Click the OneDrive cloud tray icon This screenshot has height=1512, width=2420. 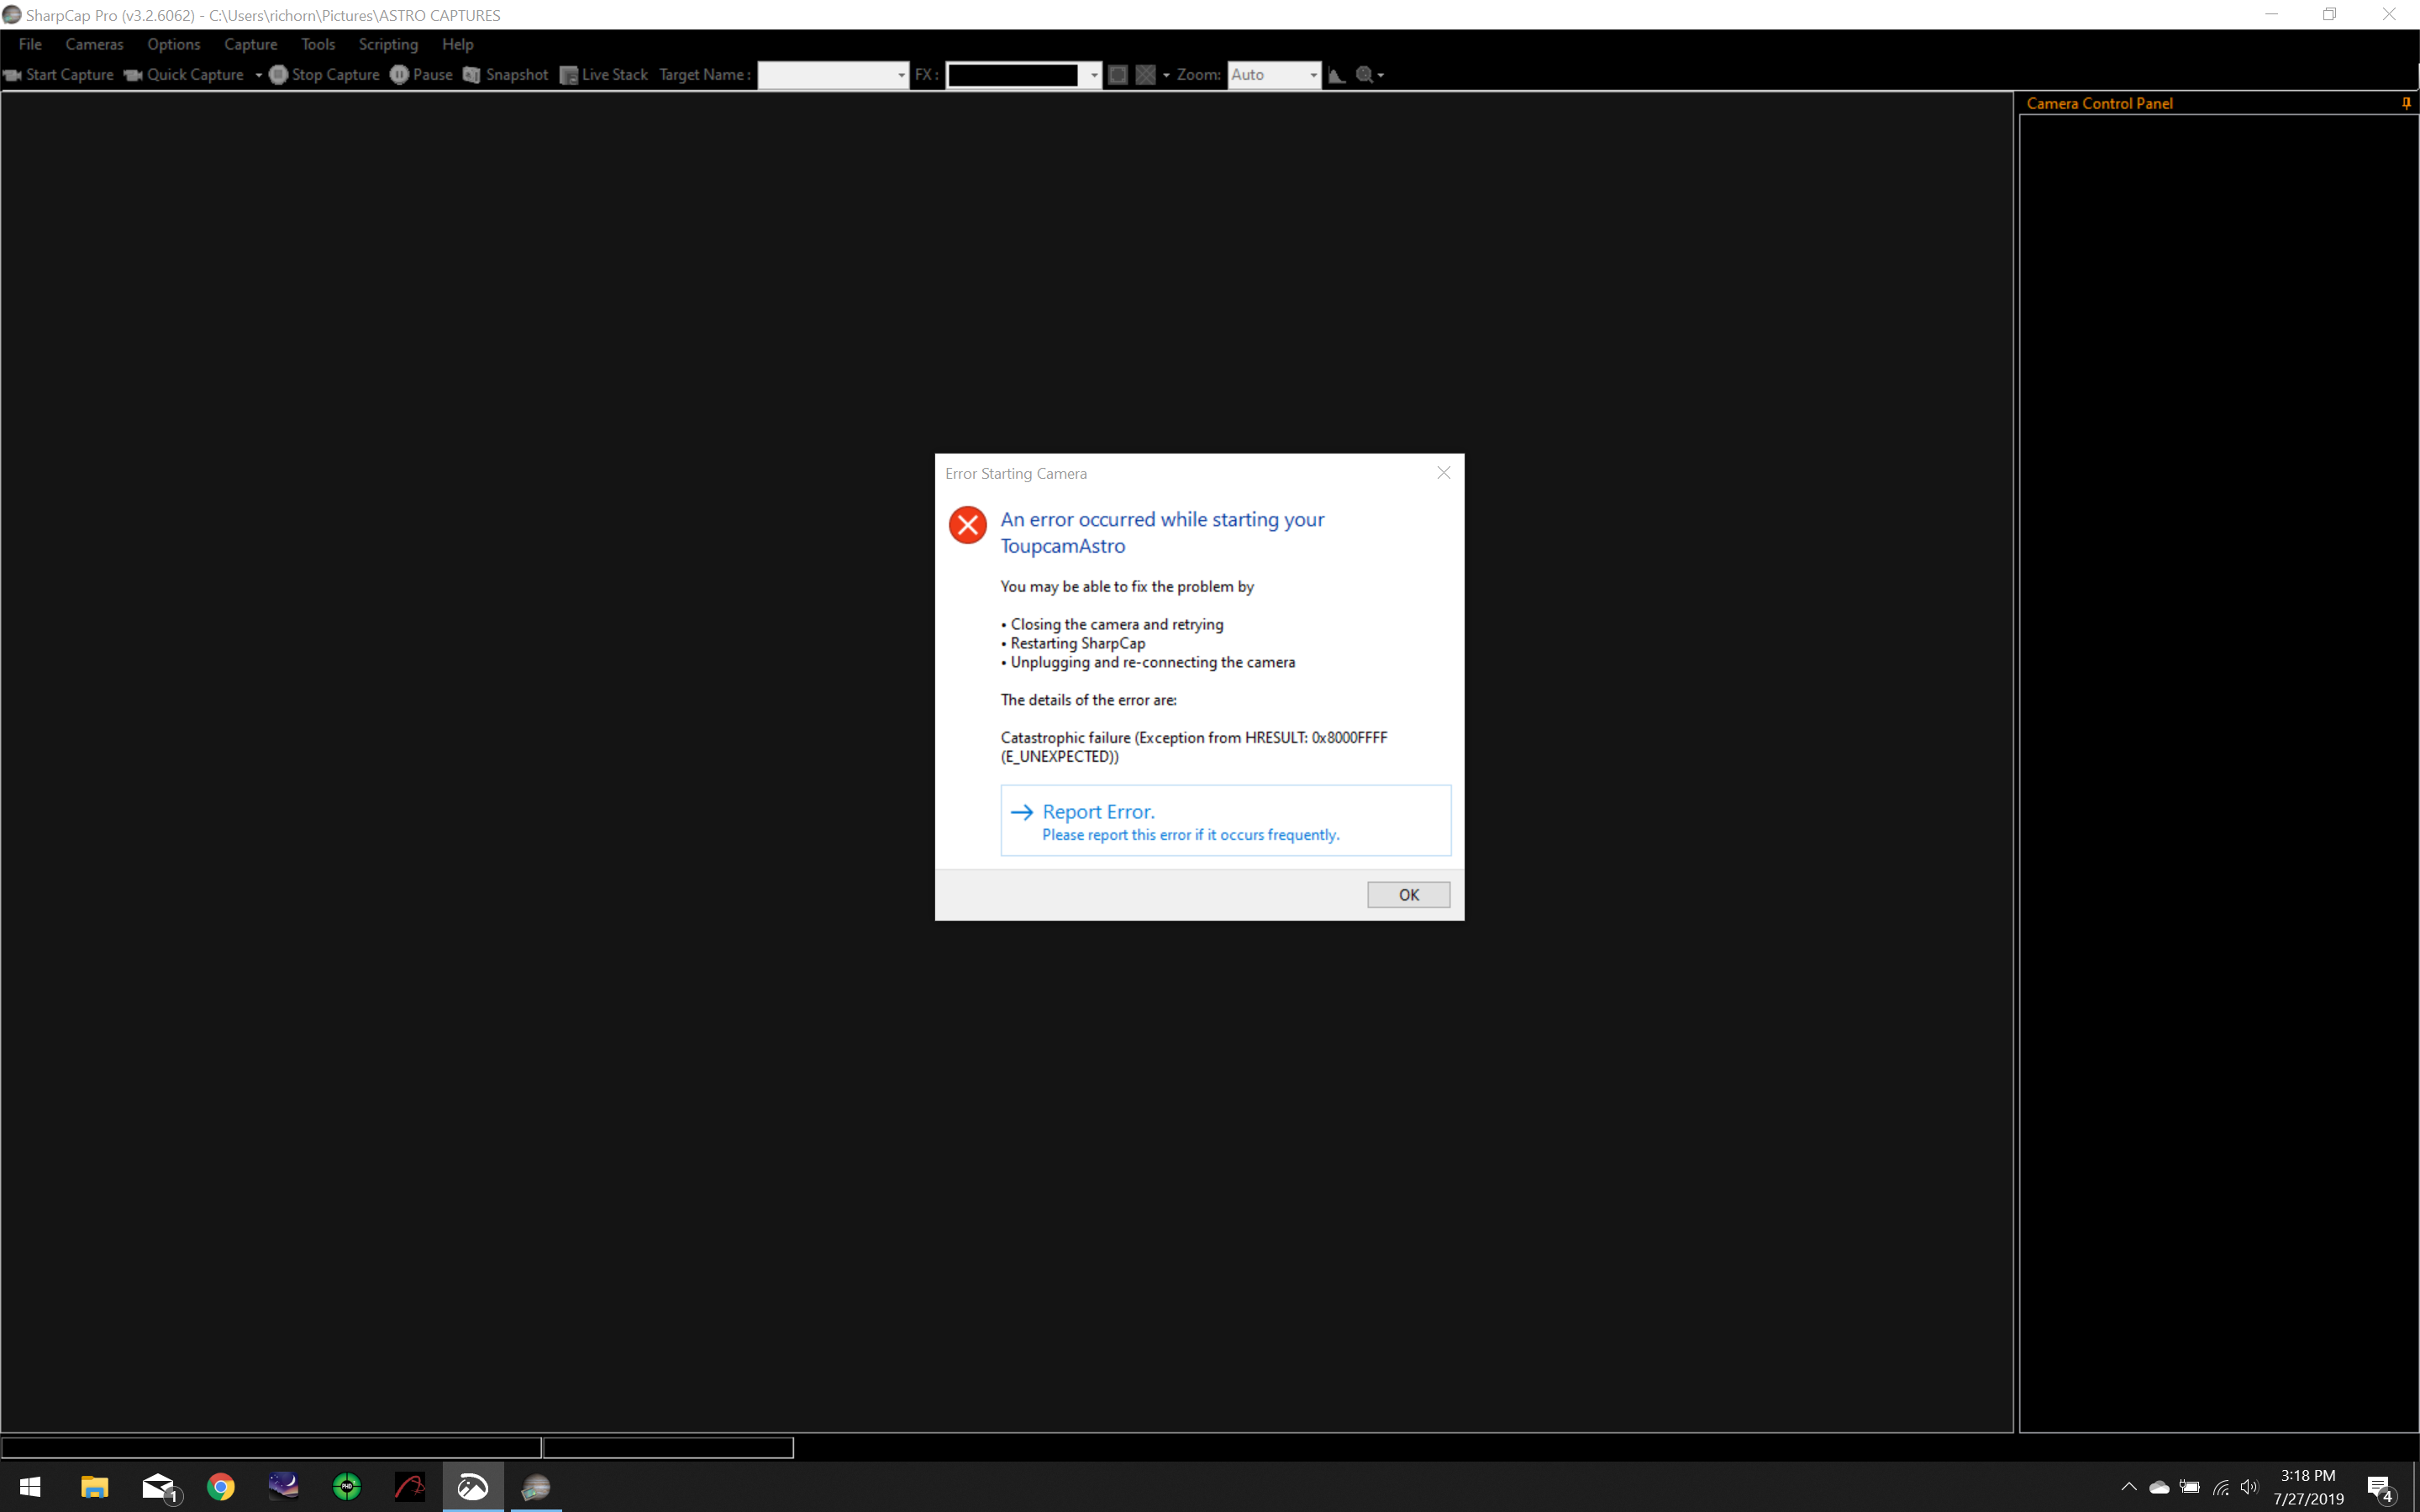tap(2160, 1487)
